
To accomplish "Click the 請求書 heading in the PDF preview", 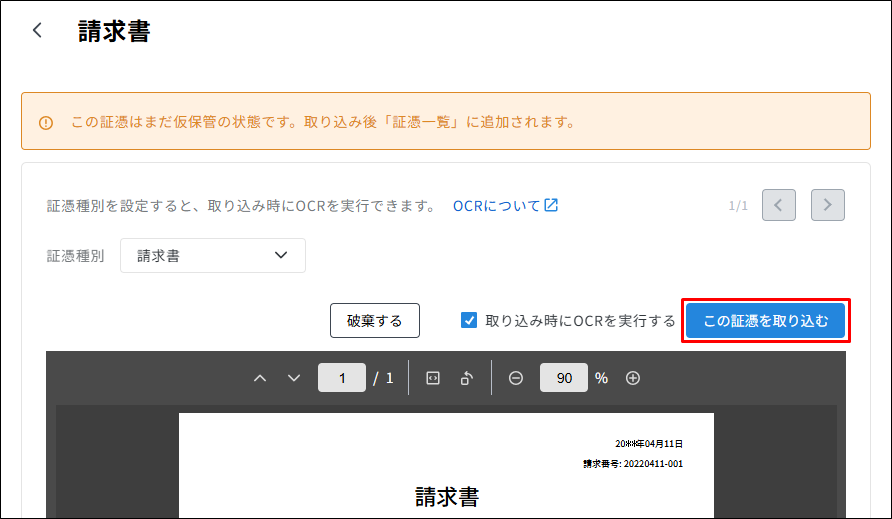I will click(x=447, y=497).
